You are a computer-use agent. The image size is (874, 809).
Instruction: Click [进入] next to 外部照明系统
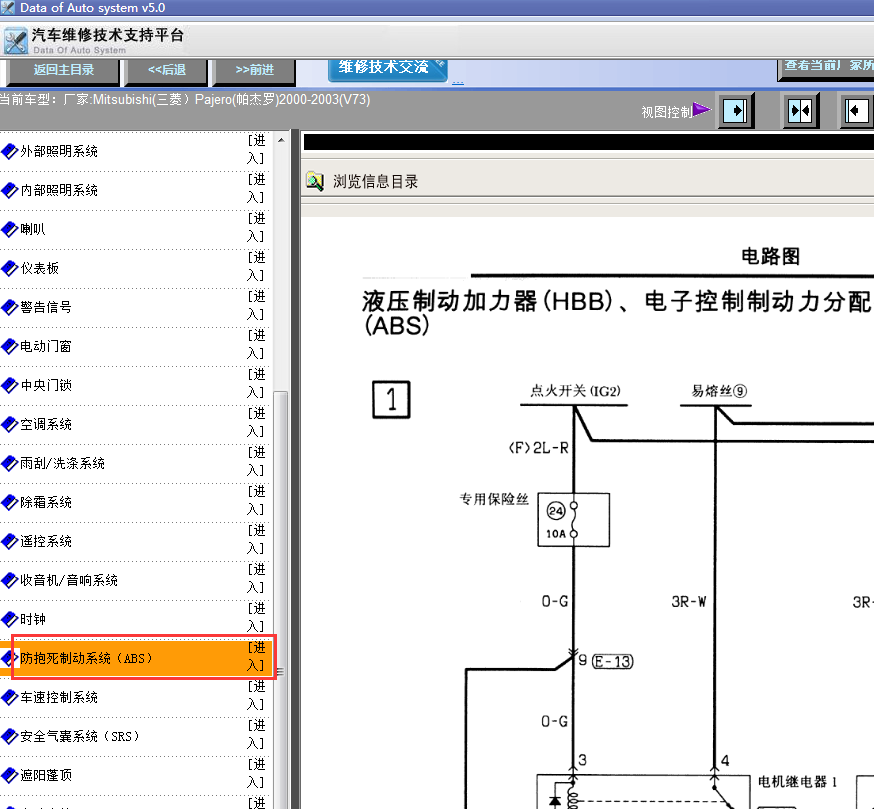[x=256, y=149]
